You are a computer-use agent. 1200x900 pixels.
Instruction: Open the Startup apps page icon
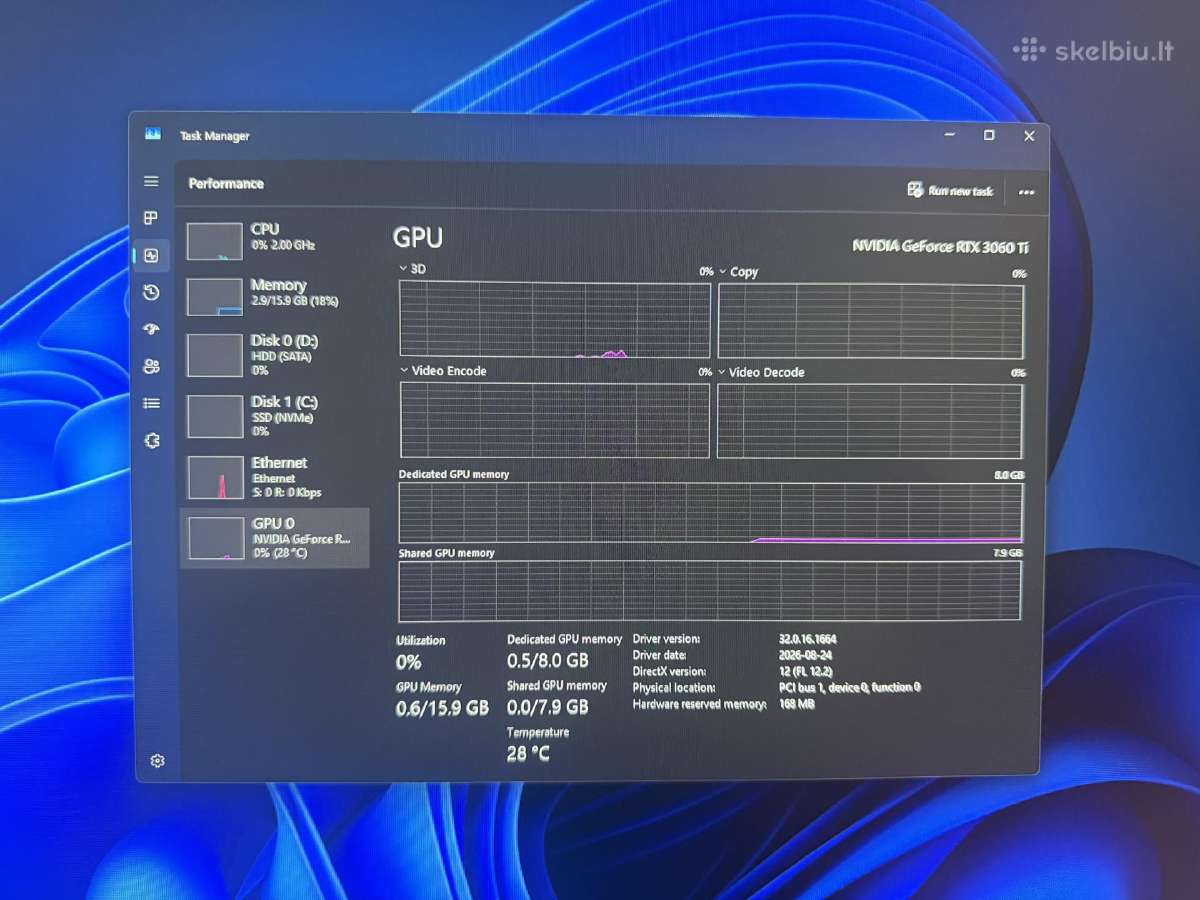(151, 329)
